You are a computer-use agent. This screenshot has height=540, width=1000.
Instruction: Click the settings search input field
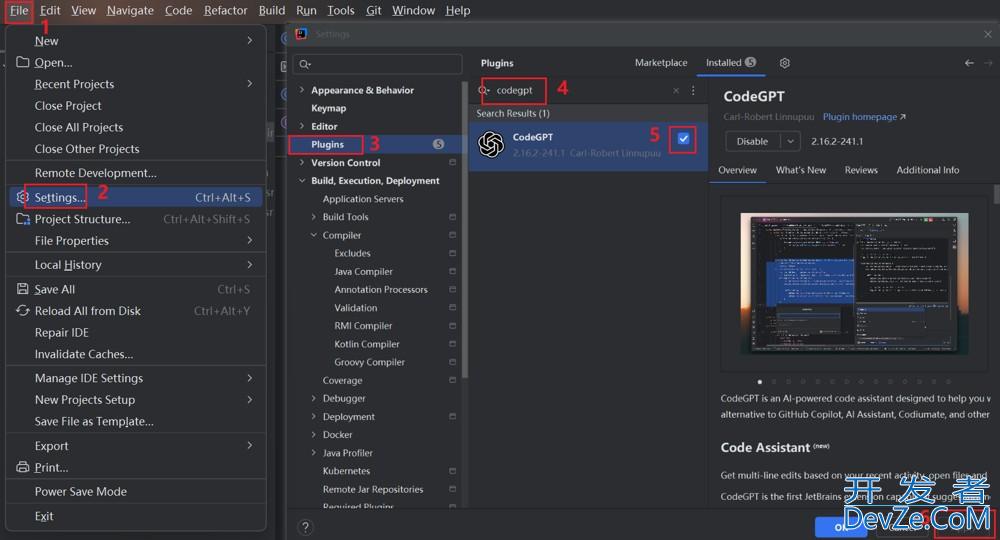(378, 64)
